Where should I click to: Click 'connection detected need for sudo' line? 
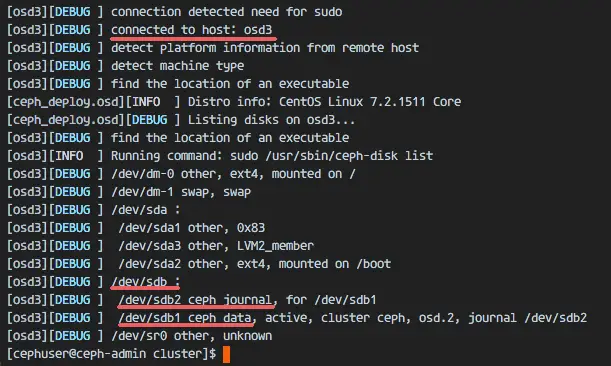pyautogui.click(x=226, y=12)
